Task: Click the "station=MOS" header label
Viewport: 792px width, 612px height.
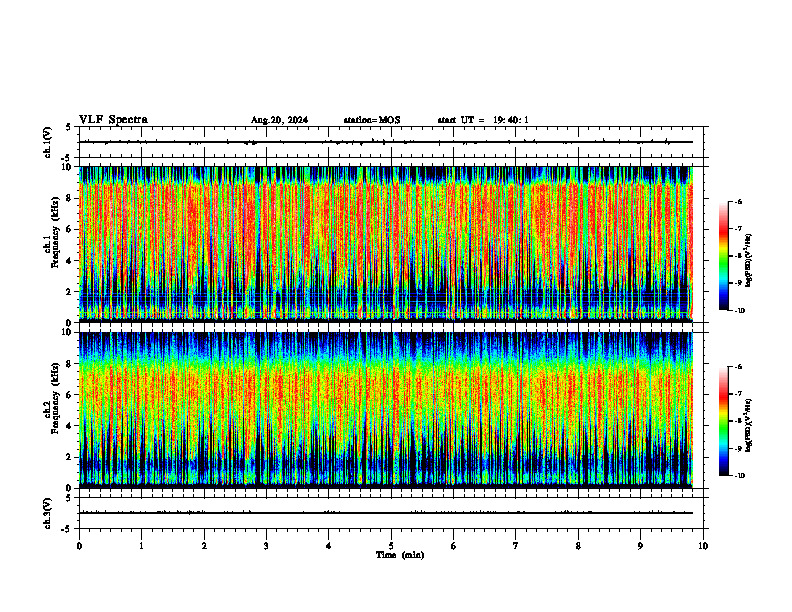Action: 372,120
